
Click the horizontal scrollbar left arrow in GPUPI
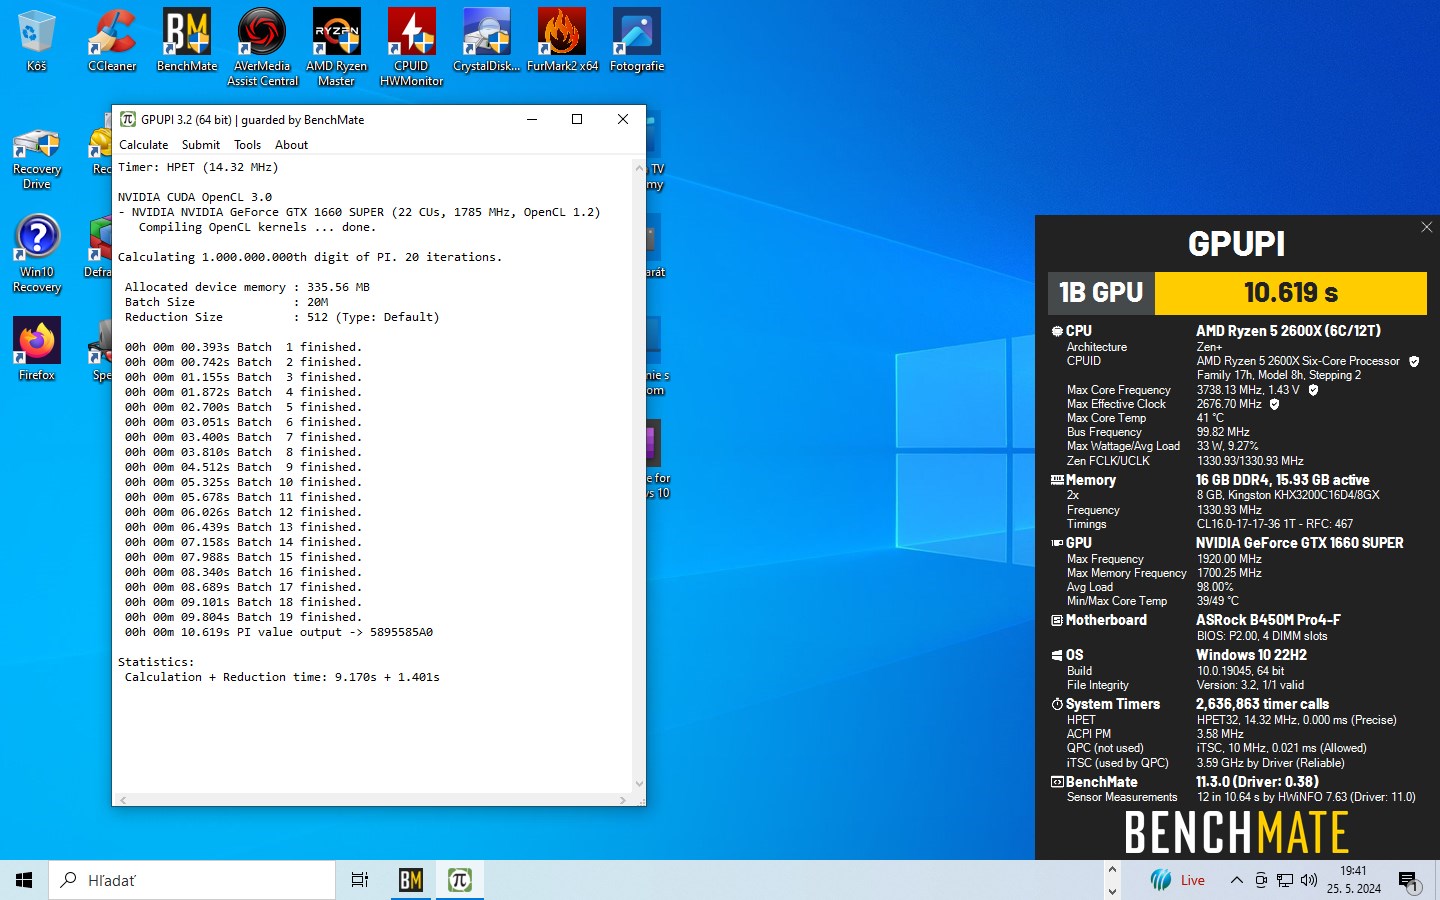(123, 800)
